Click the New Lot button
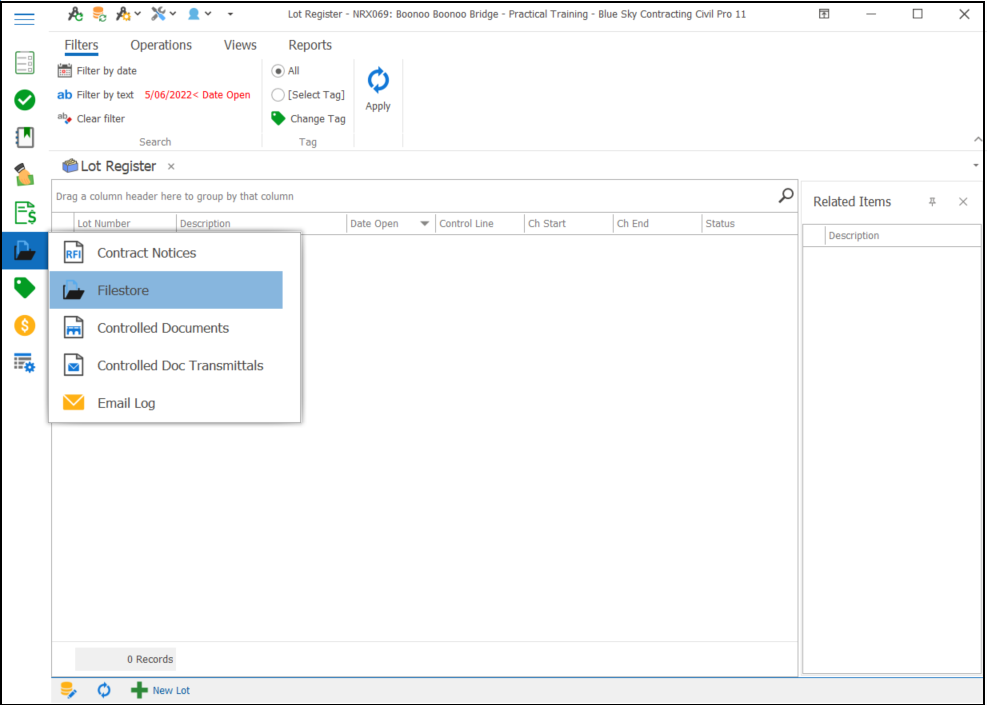The height and width of the screenshot is (705, 987). tap(161, 690)
